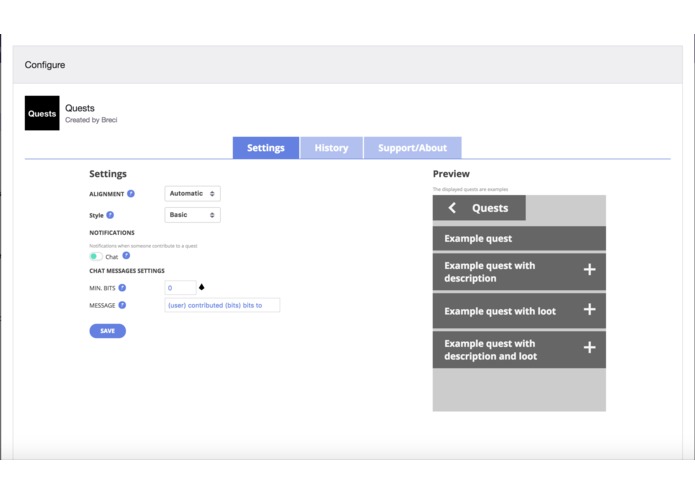Click the Configure header text

click(x=45, y=65)
